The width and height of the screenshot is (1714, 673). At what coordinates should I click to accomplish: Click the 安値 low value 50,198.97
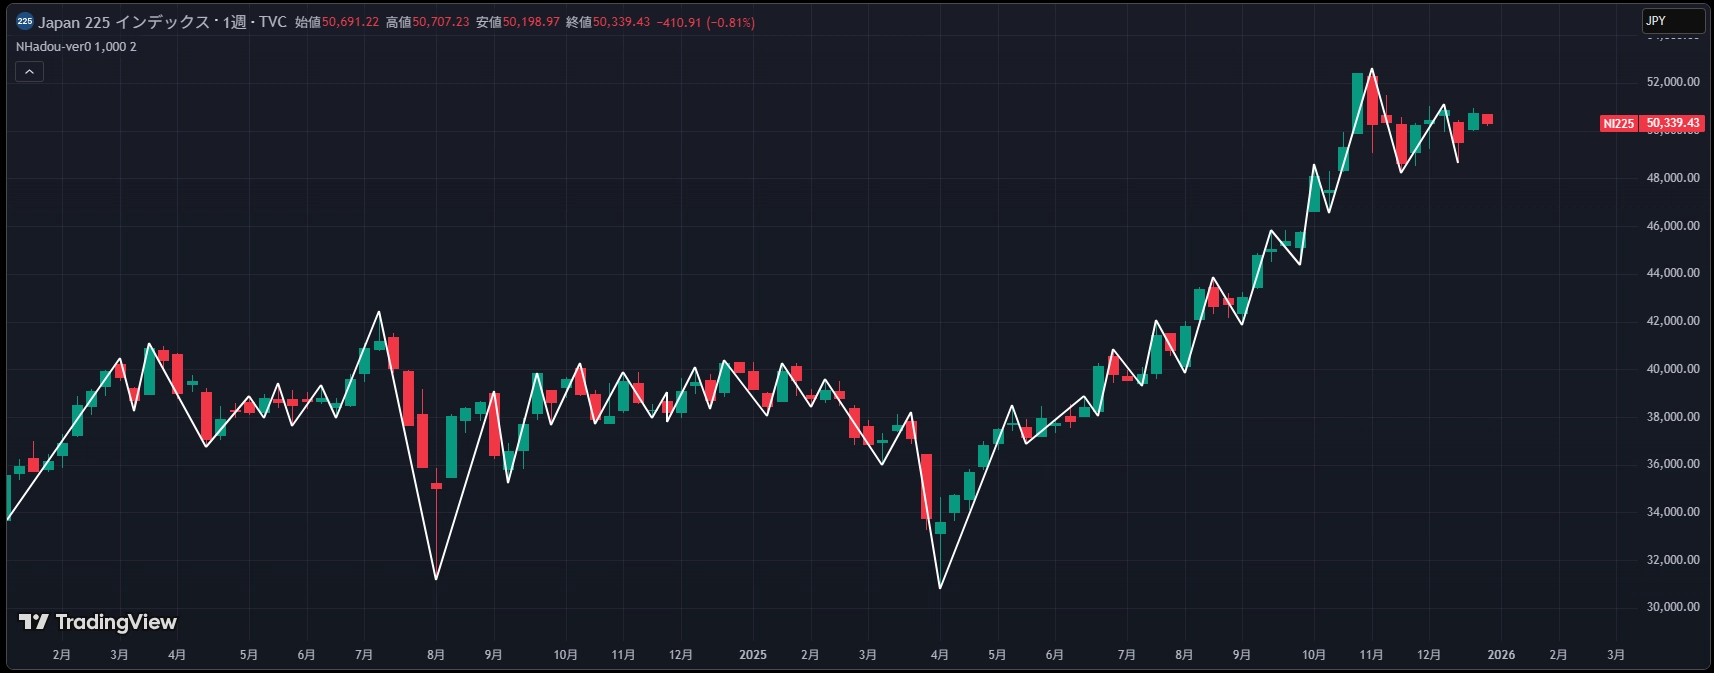531,22
